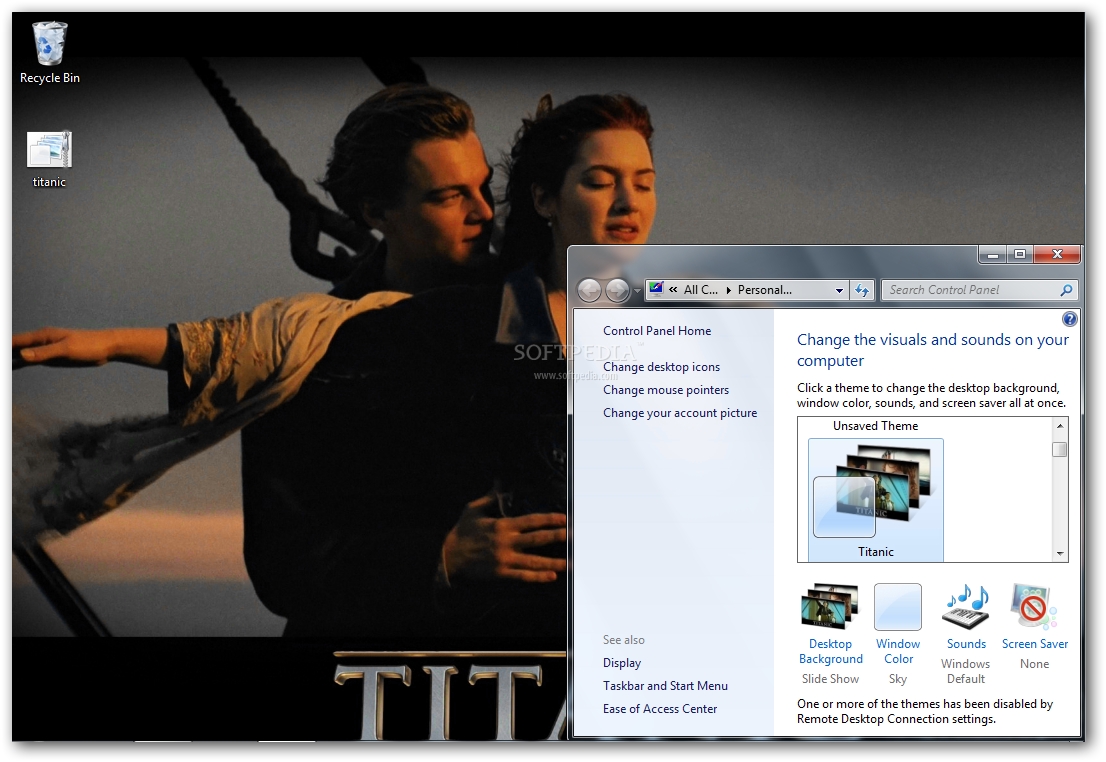Expand the address bar history dropdown

coord(839,290)
